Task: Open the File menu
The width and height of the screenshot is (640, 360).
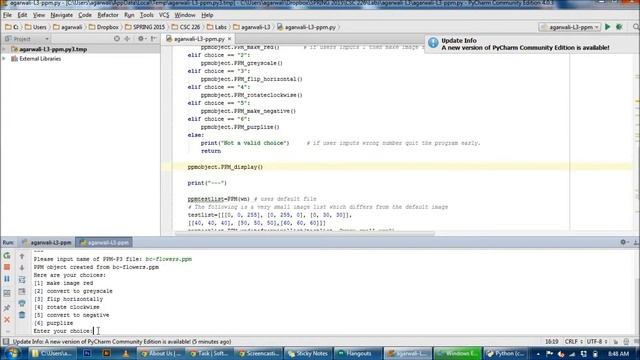Action: point(7,15)
